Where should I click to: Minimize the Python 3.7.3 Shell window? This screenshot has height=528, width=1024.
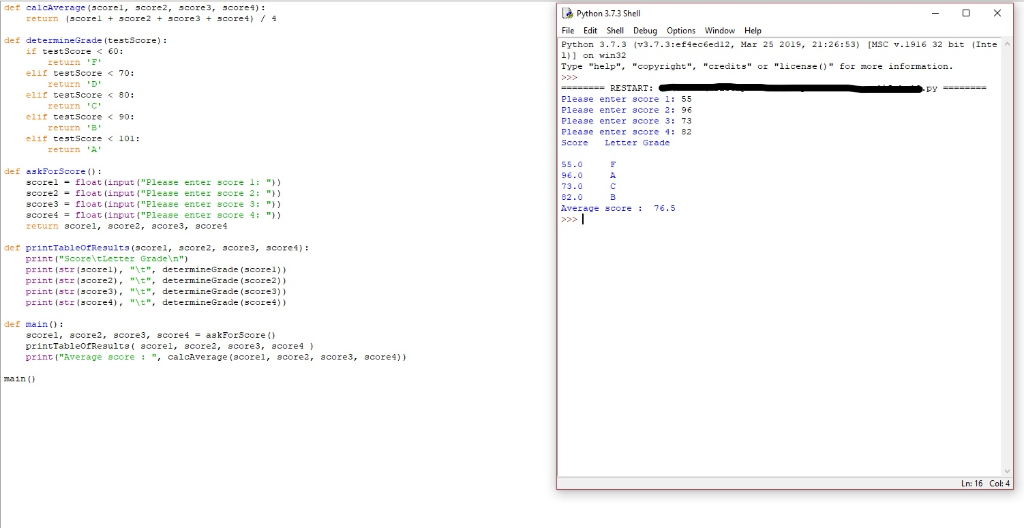(x=935, y=13)
